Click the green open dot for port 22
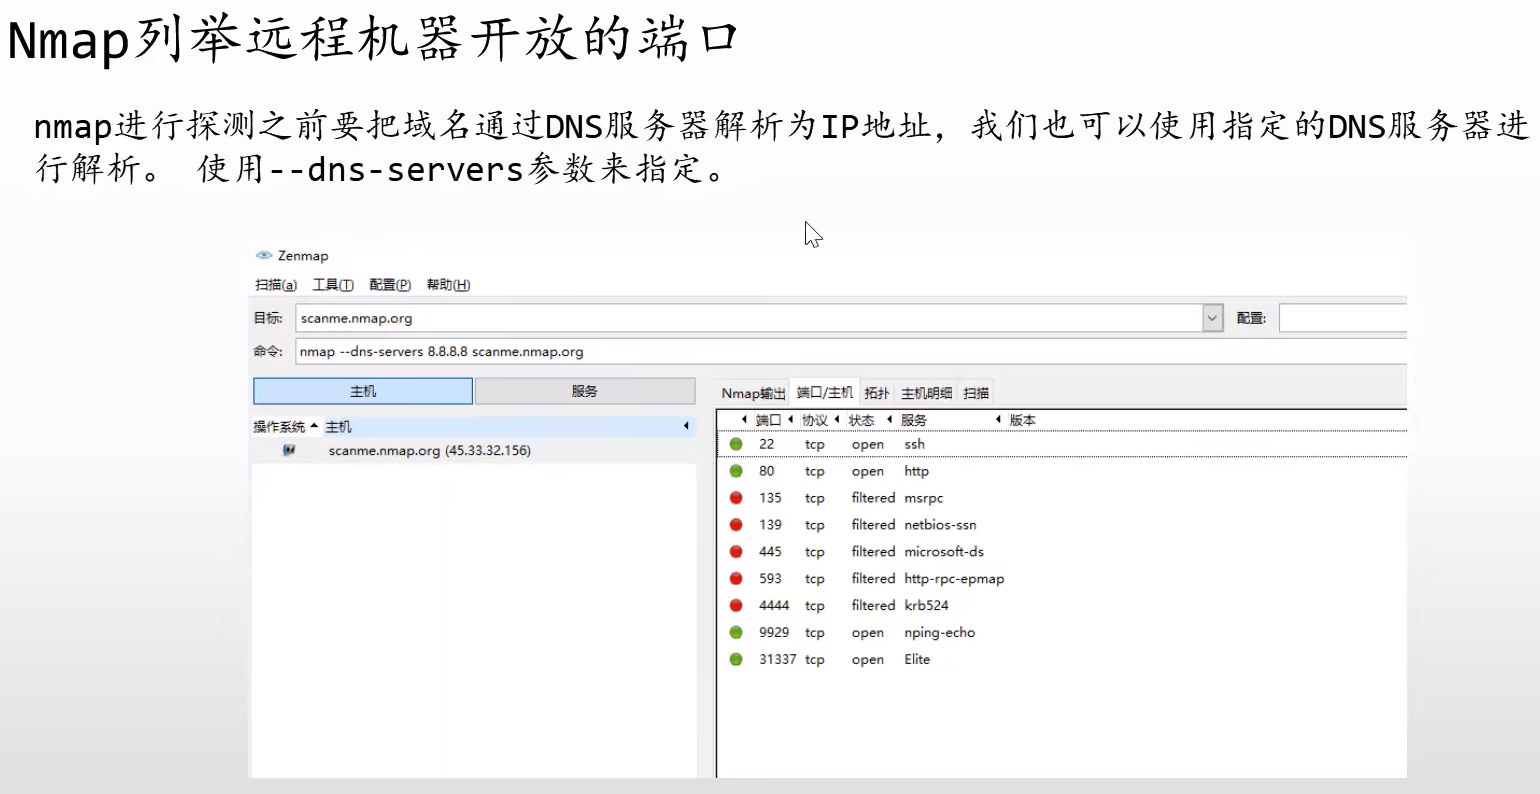This screenshot has width=1540, height=794. pyautogui.click(x=737, y=444)
